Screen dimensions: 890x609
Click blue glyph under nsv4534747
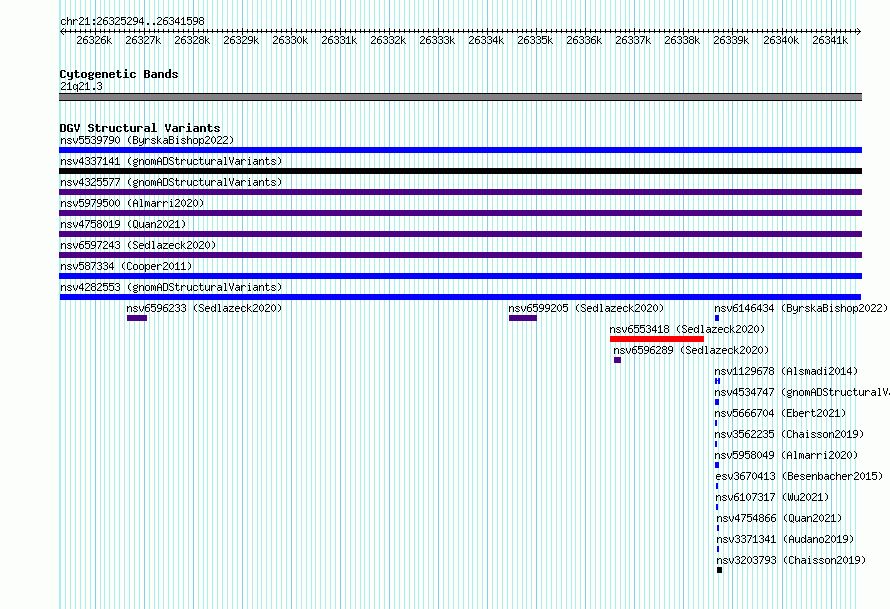point(717,402)
